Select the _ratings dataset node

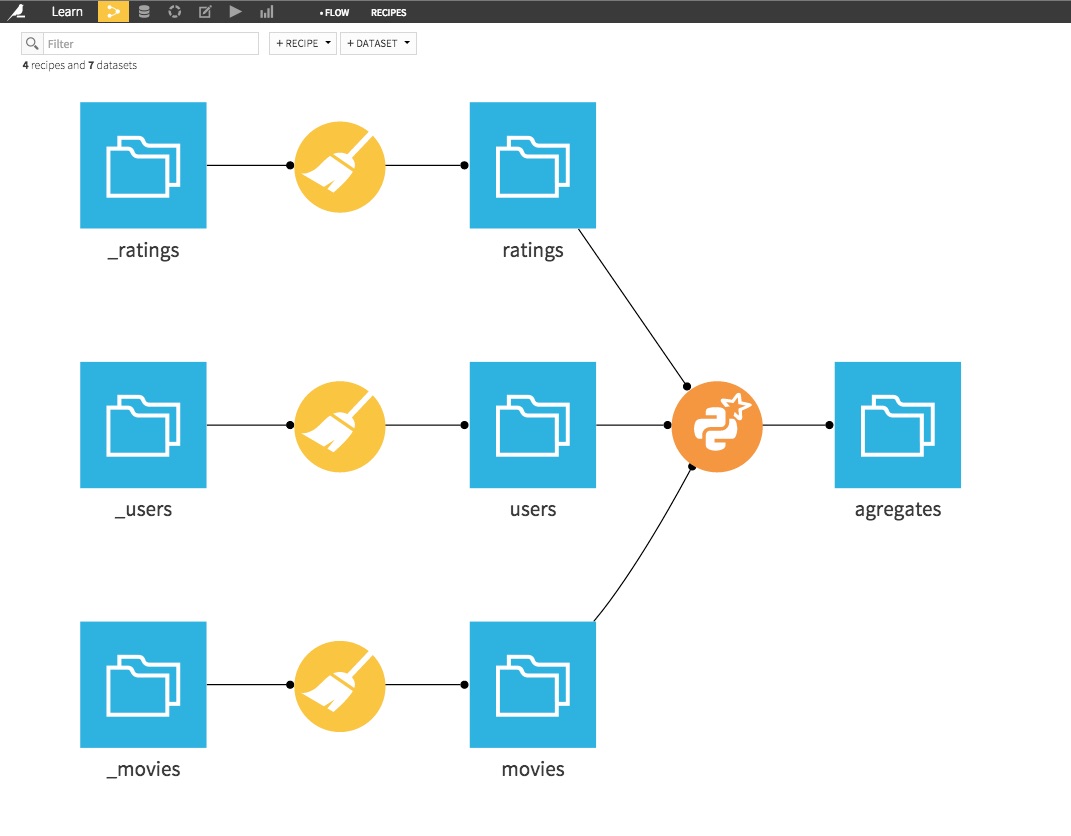[143, 165]
